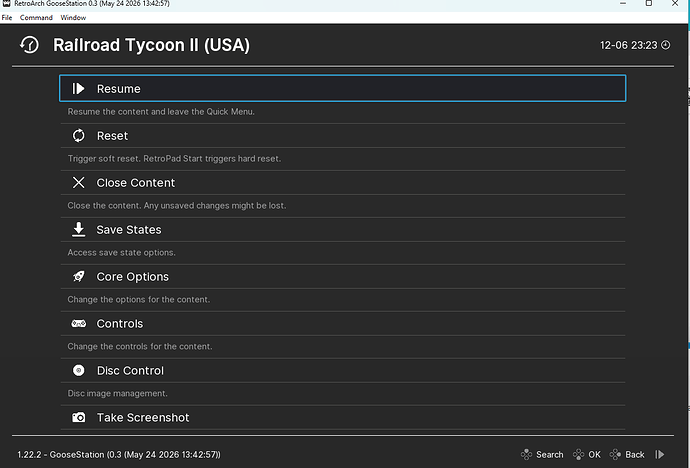Minimize the RetroArch window
Viewport: 690px width, 468px height.
(623, 4)
